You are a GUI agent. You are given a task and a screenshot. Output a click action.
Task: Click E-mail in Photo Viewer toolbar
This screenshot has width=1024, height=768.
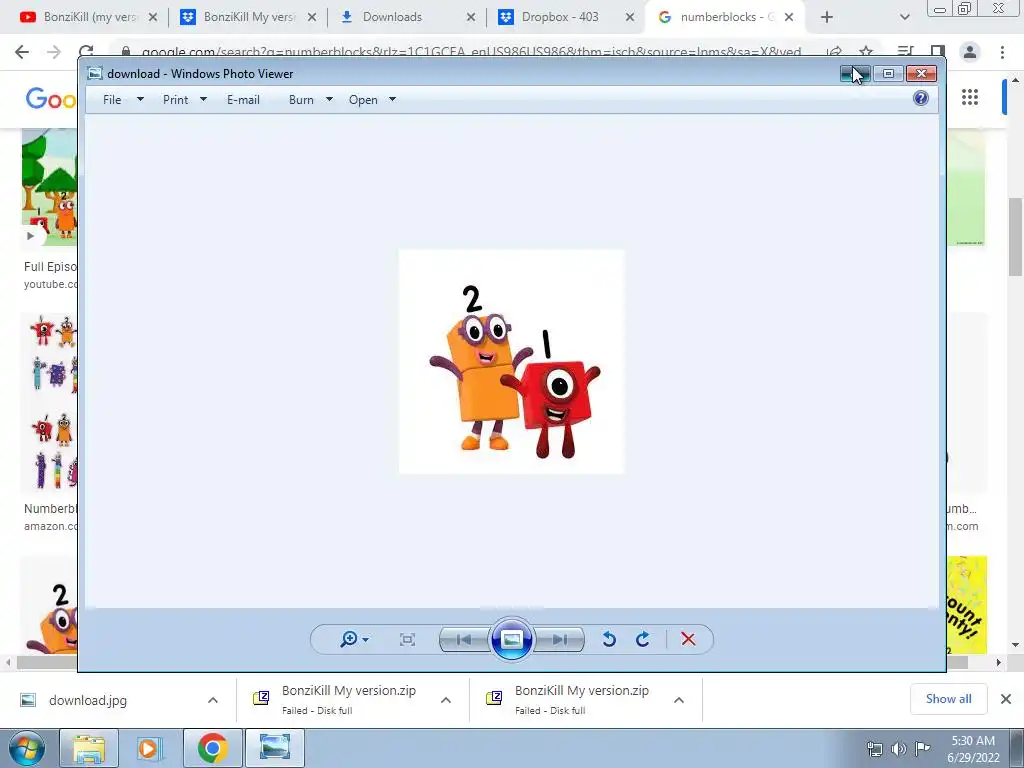[243, 100]
